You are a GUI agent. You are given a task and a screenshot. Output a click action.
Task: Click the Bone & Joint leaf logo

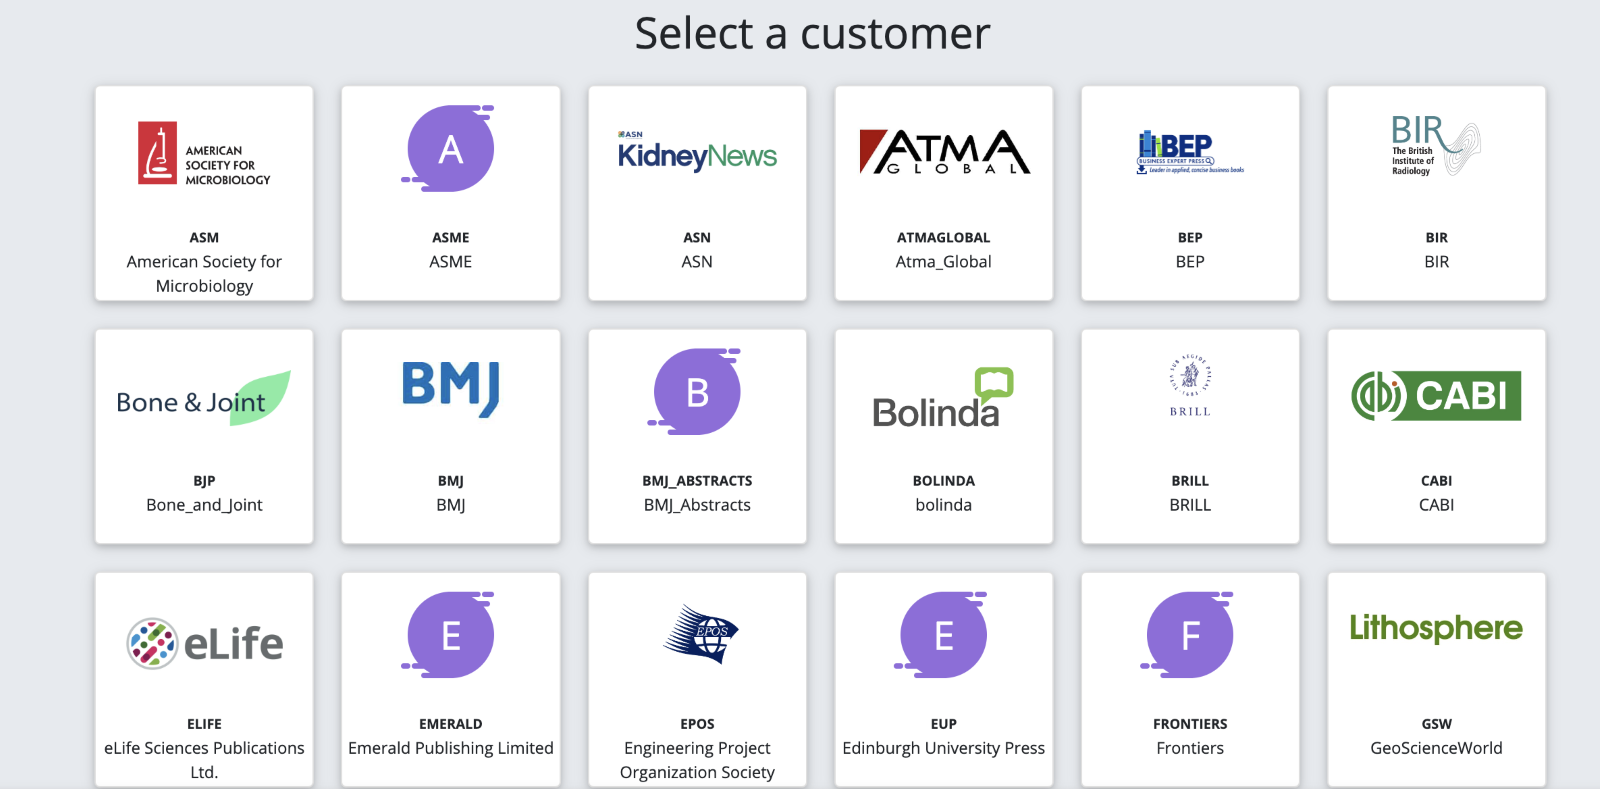click(204, 399)
